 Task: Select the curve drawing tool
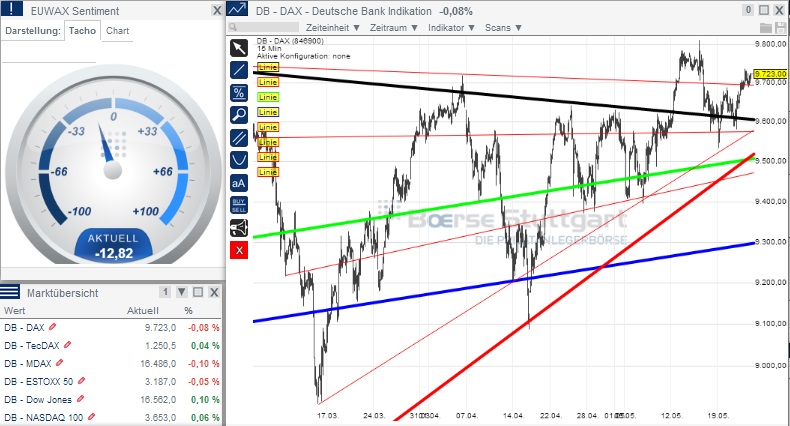click(239, 160)
